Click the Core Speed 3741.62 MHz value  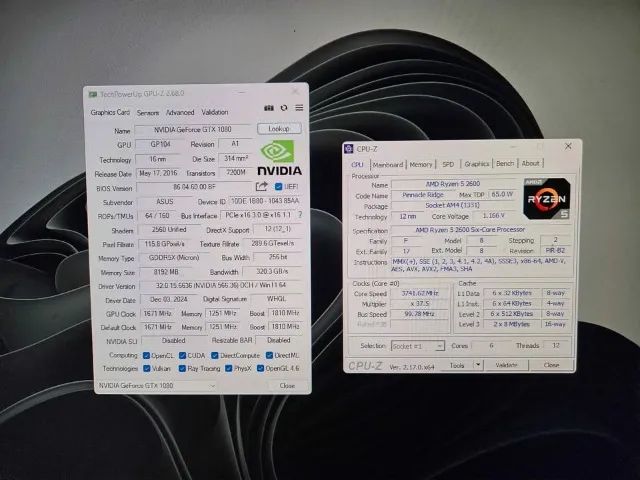420,293
